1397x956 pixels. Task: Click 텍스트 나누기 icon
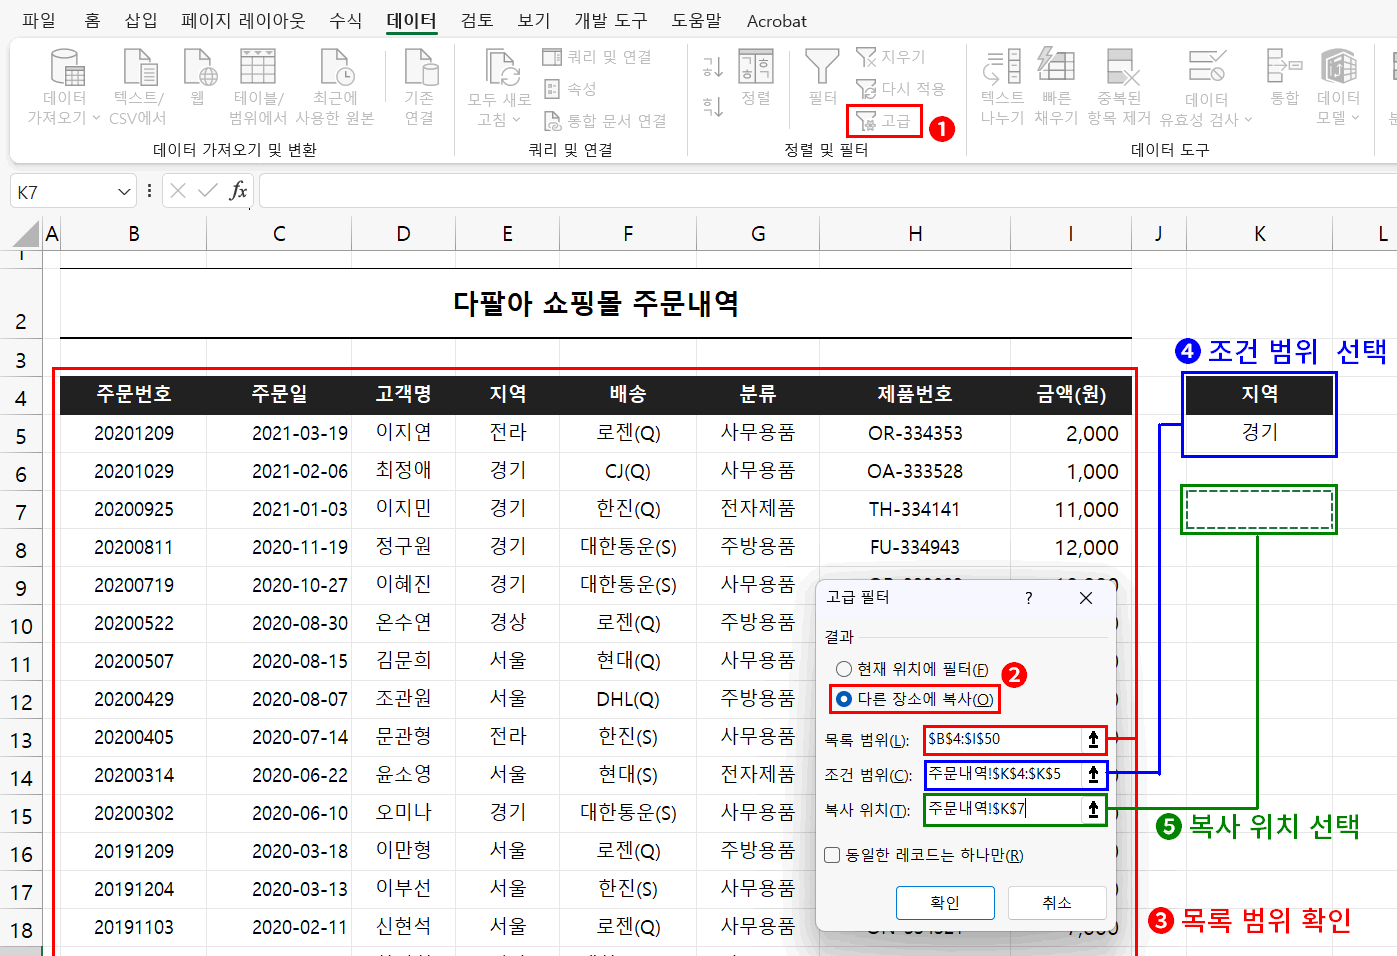click(1002, 67)
